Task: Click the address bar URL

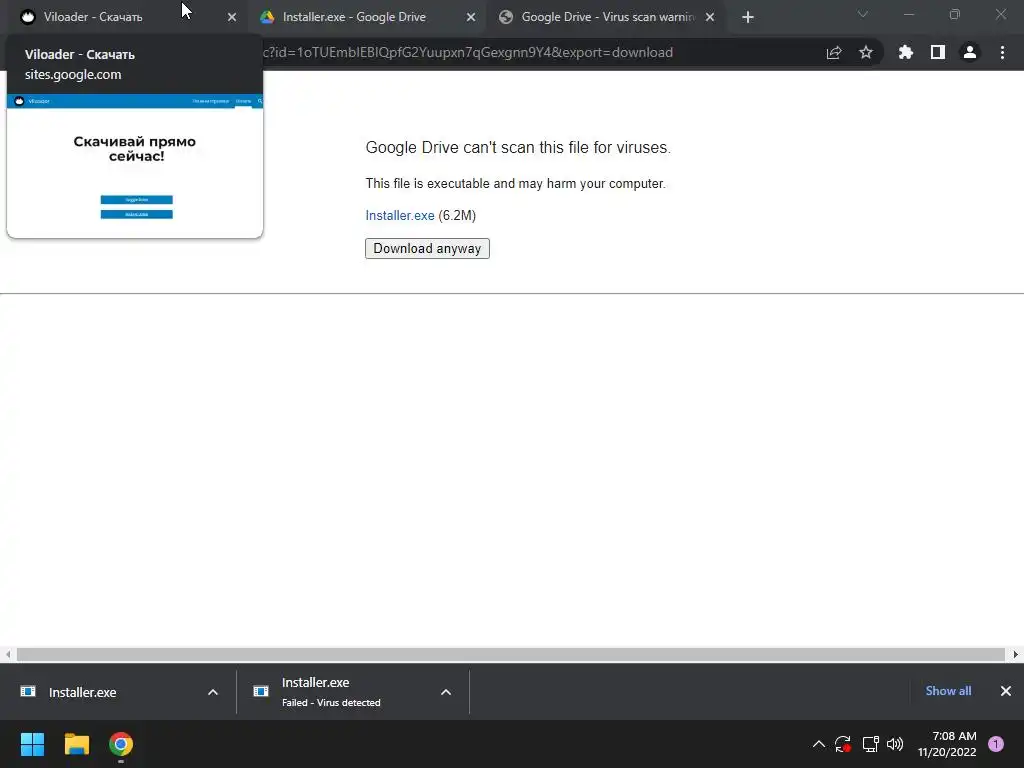Action: (x=468, y=52)
